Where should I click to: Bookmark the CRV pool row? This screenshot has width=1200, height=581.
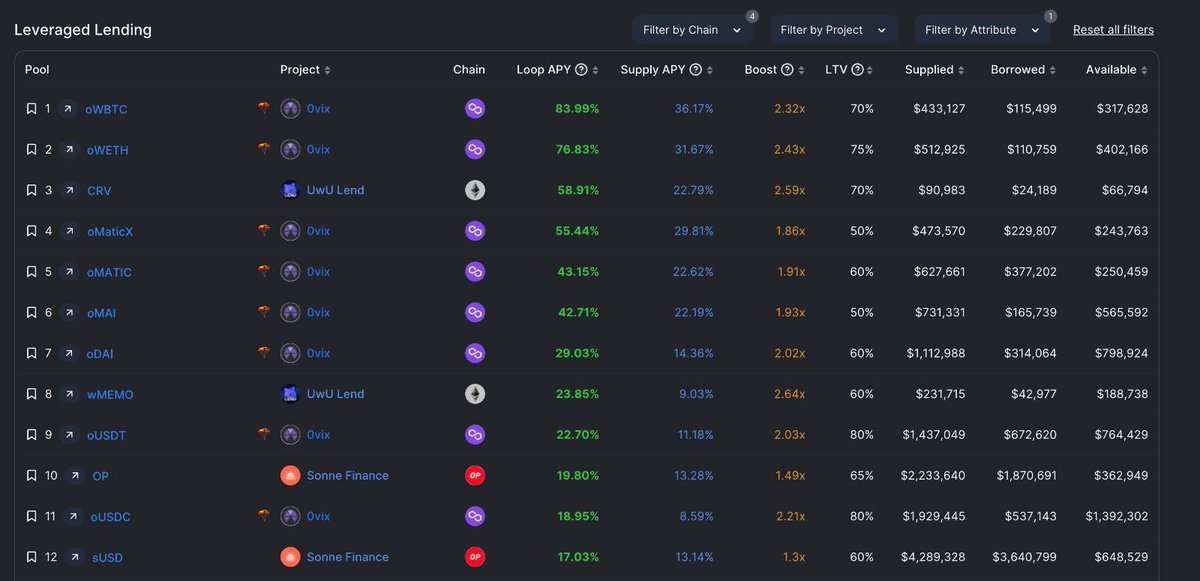[31, 190]
